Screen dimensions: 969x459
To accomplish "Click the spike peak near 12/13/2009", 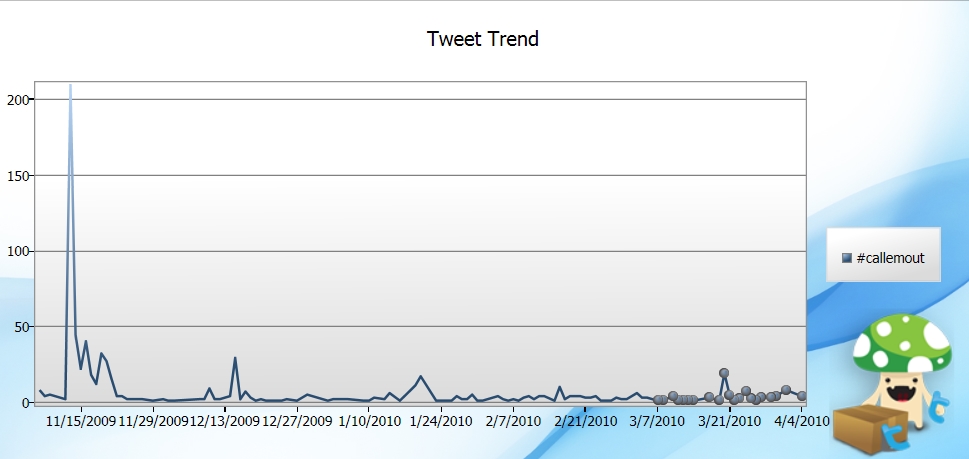I will click(235, 358).
